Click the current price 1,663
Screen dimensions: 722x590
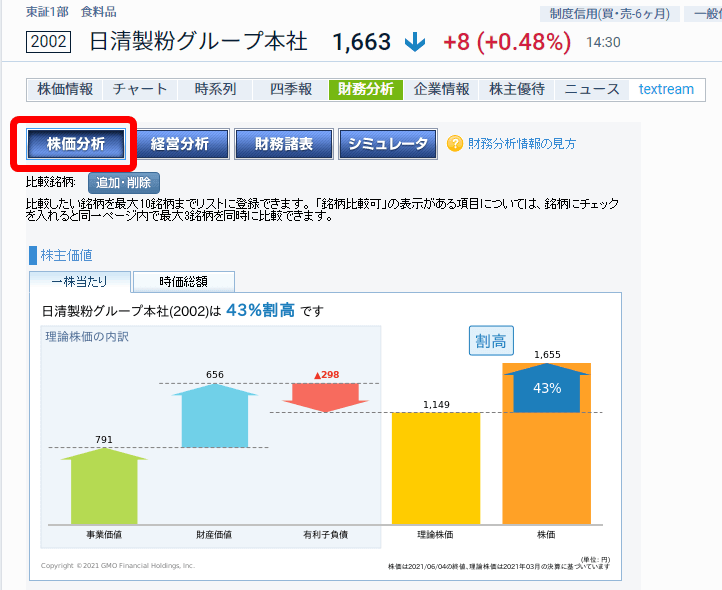pos(361,42)
